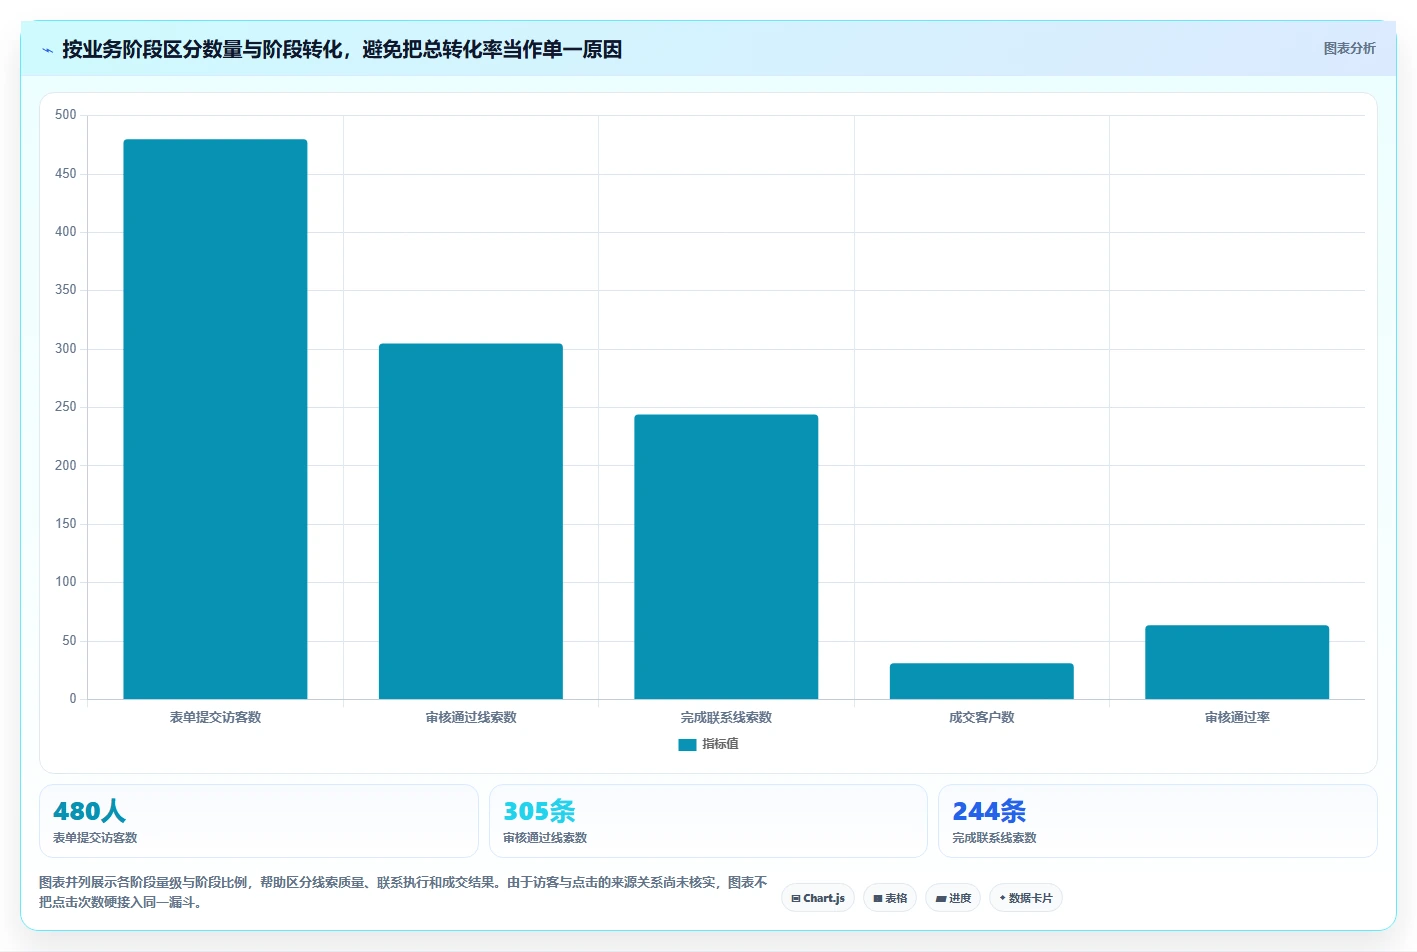Viewport: 1417px width, 952px height.
Task: Click x-axis label 完成联系线索数
Action: click(726, 717)
